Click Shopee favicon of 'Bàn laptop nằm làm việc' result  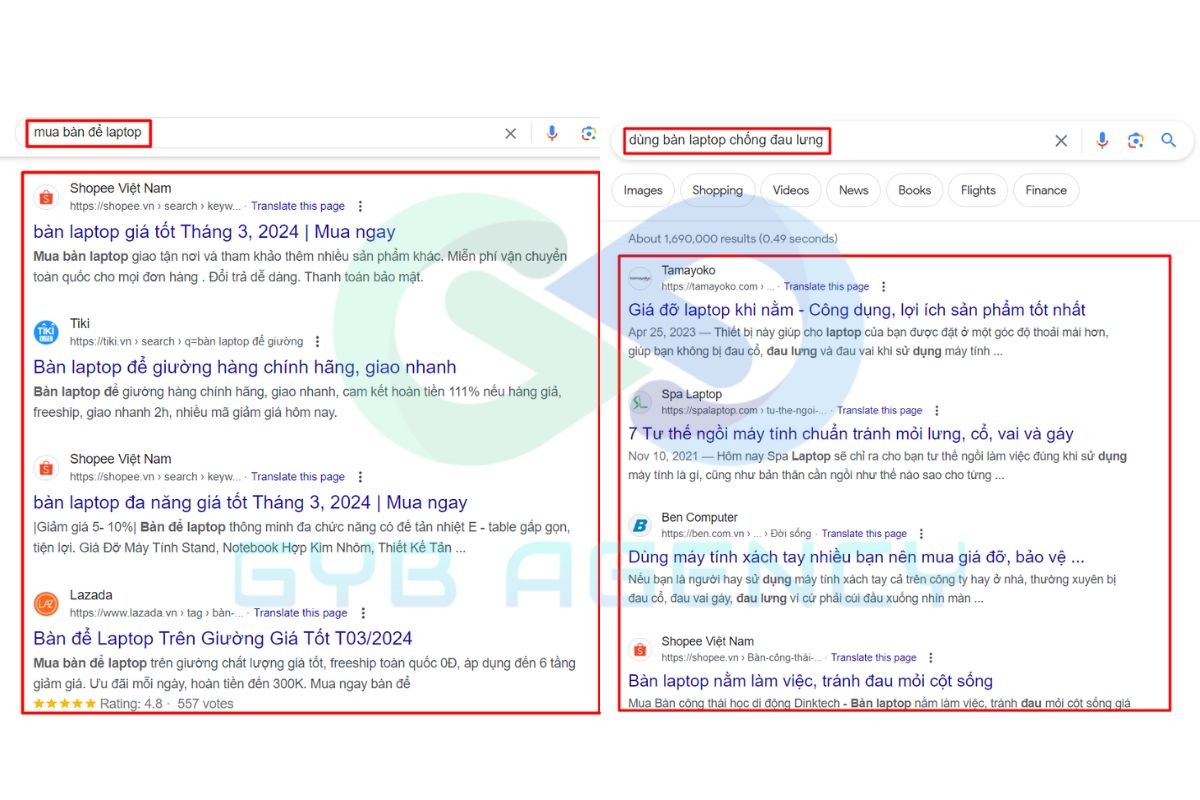[640, 649]
